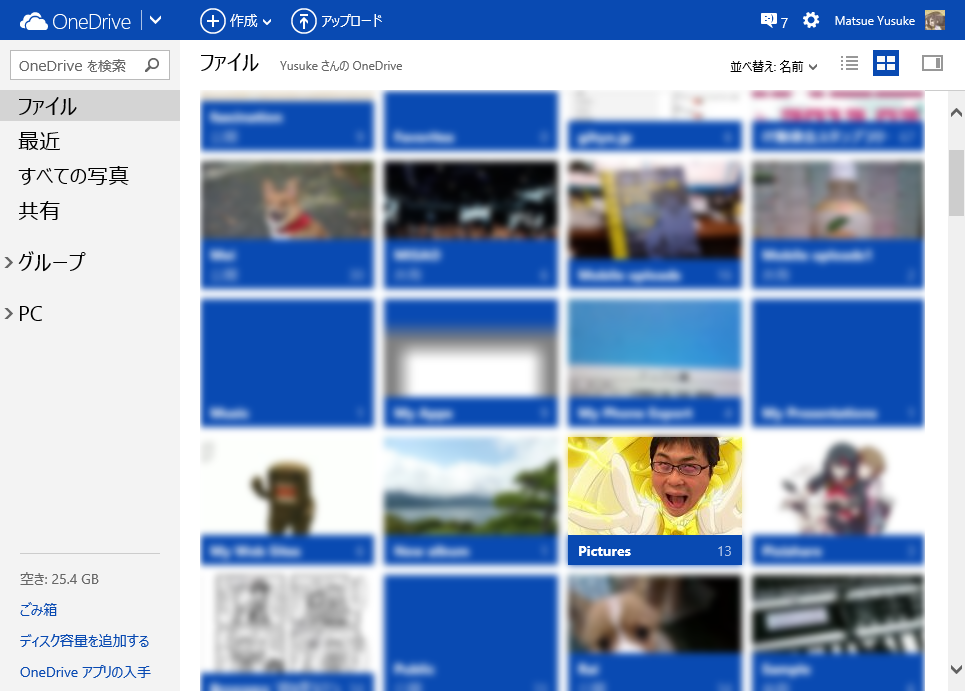Click the upload (アップロード) arrow icon
The image size is (965, 691).
(303, 20)
